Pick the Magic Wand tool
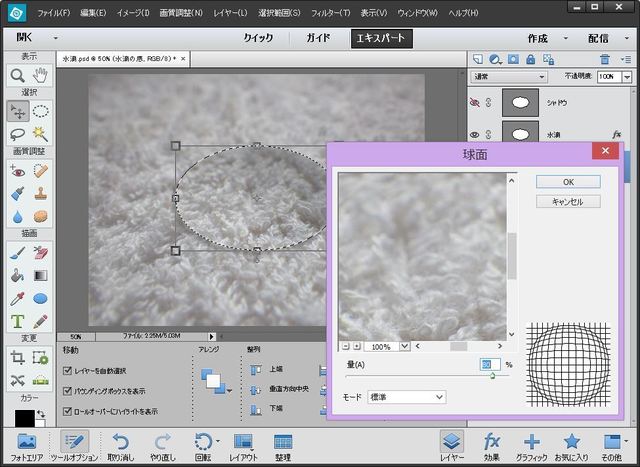 (40, 134)
